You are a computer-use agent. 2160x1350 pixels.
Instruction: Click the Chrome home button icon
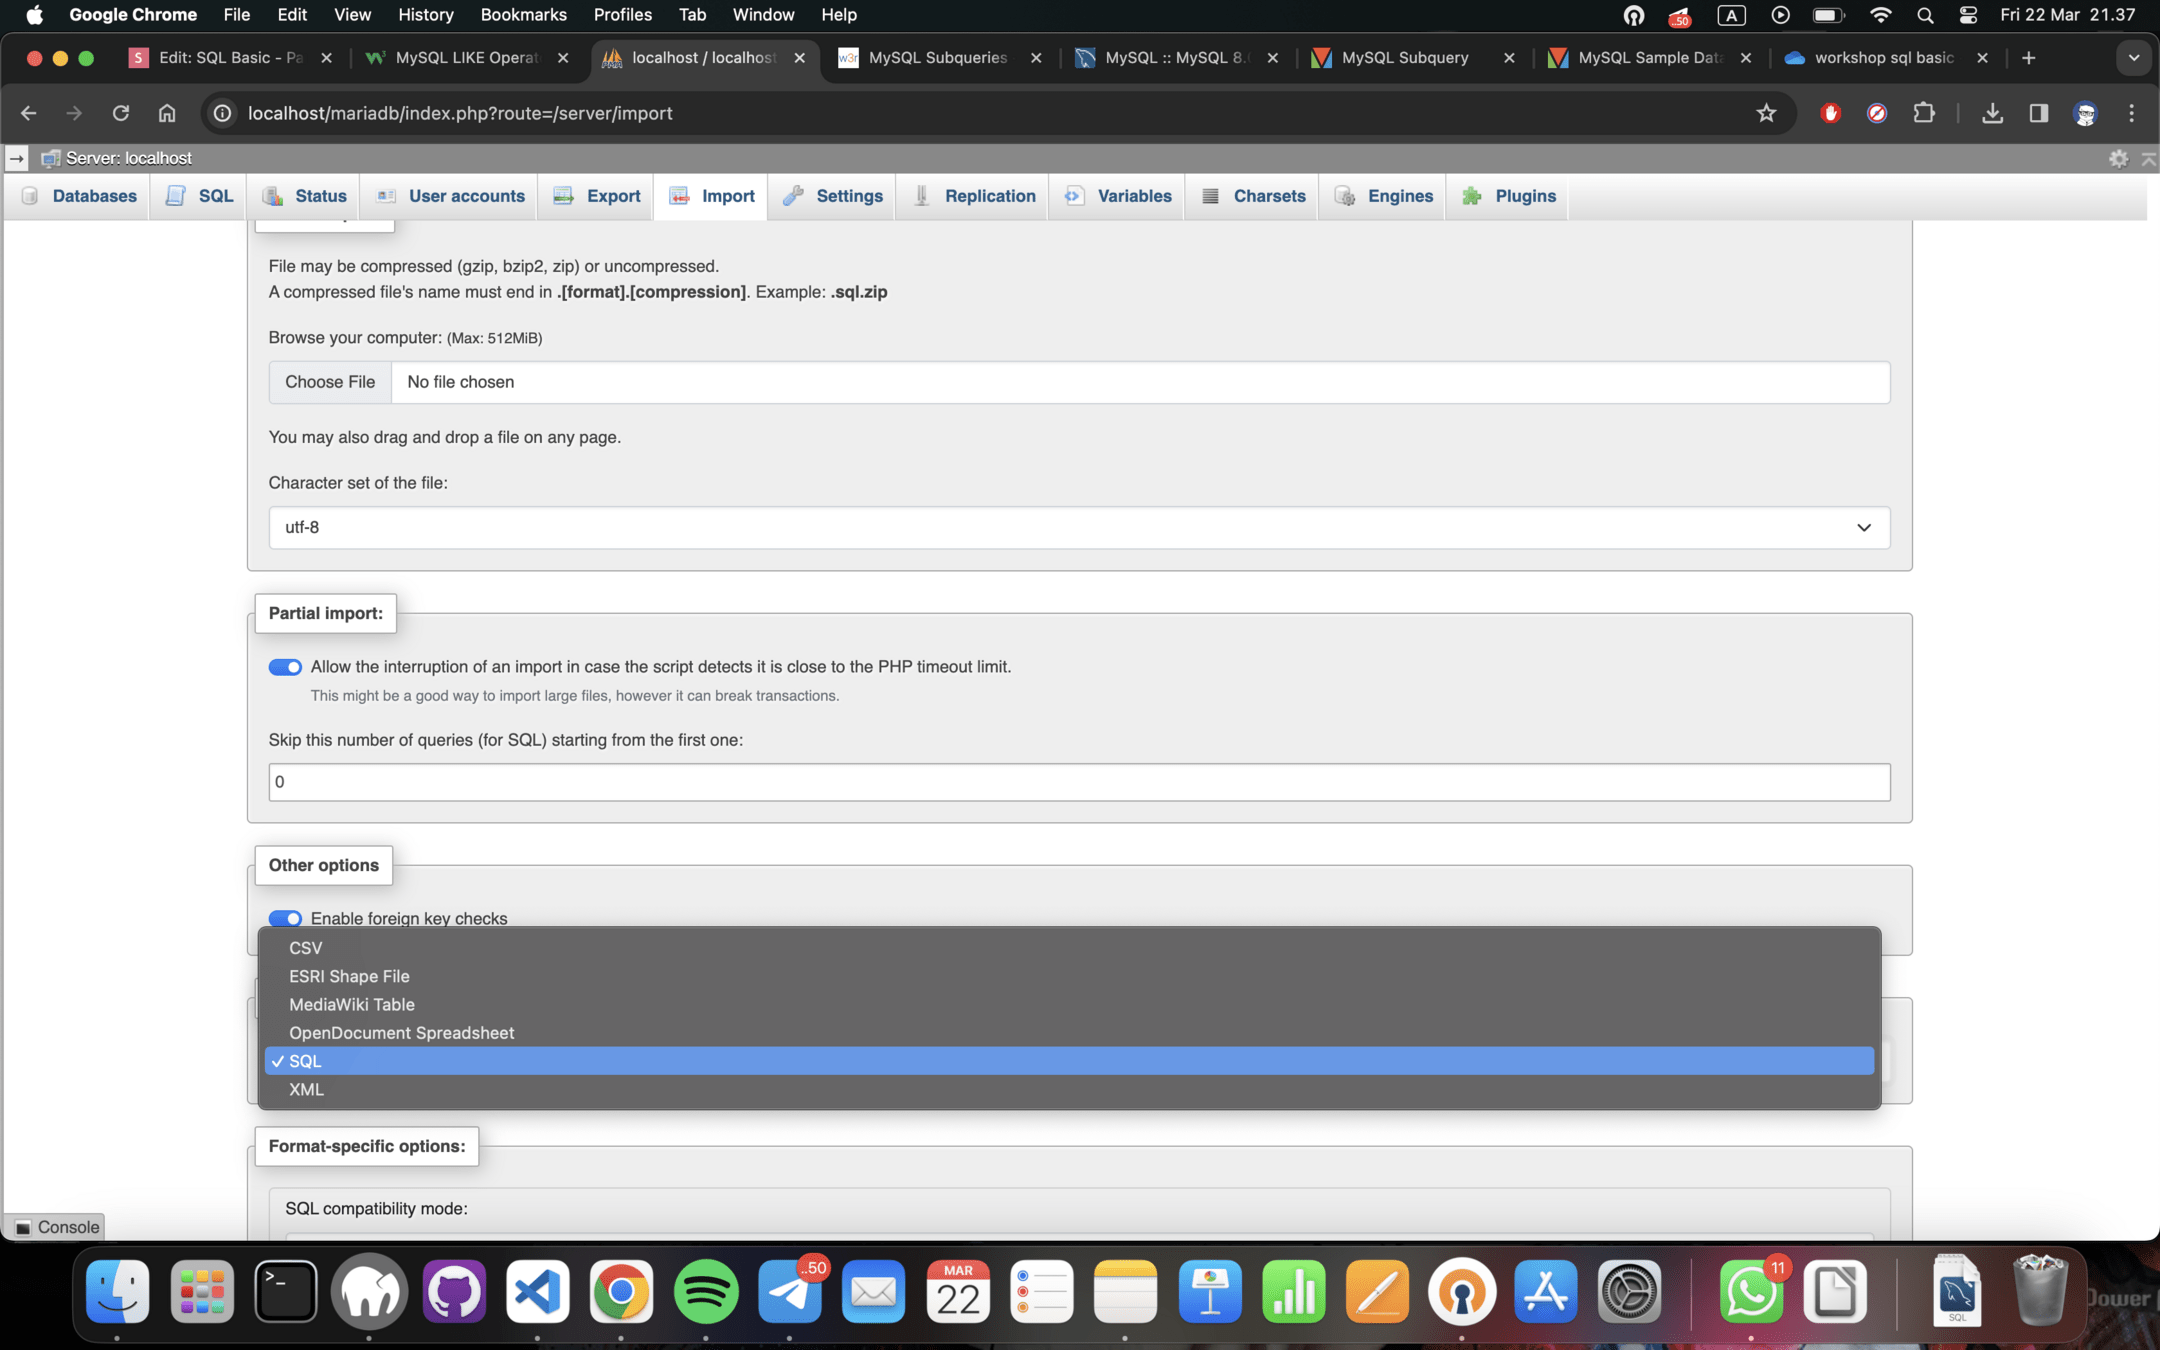pos(167,113)
